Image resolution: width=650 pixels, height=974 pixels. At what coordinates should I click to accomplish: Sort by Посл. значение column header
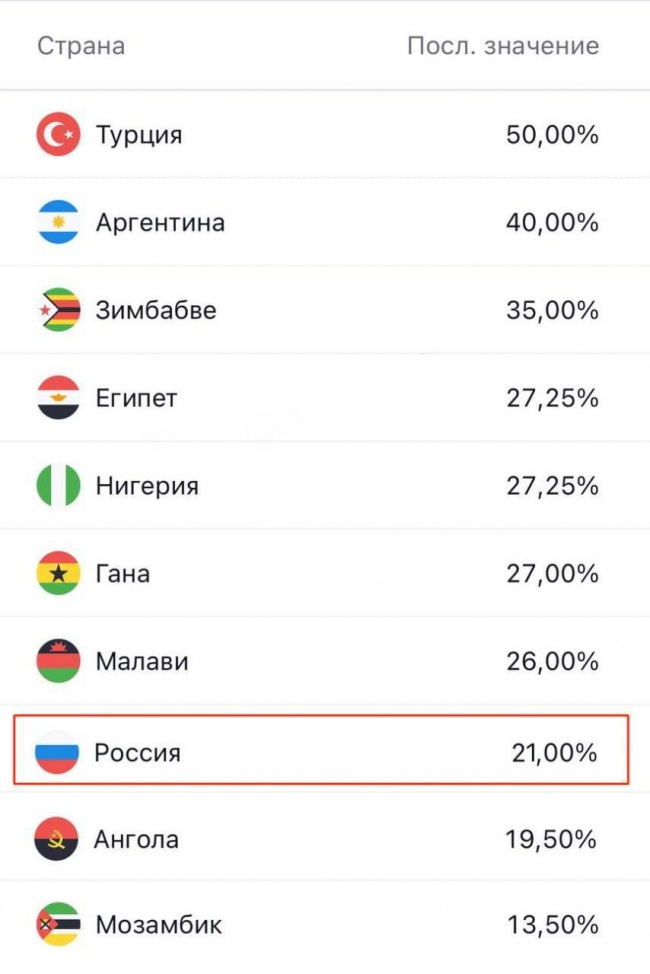(503, 46)
